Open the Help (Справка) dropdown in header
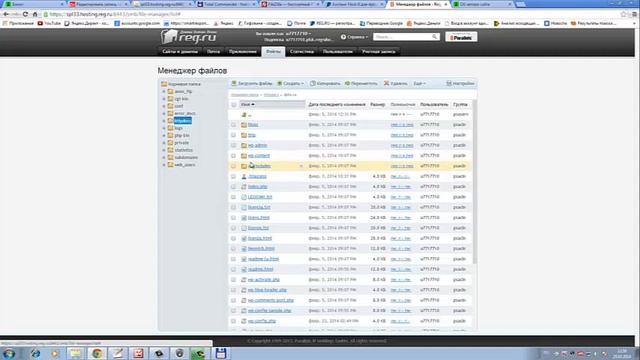The height and width of the screenshot is (360, 640). click(354, 37)
